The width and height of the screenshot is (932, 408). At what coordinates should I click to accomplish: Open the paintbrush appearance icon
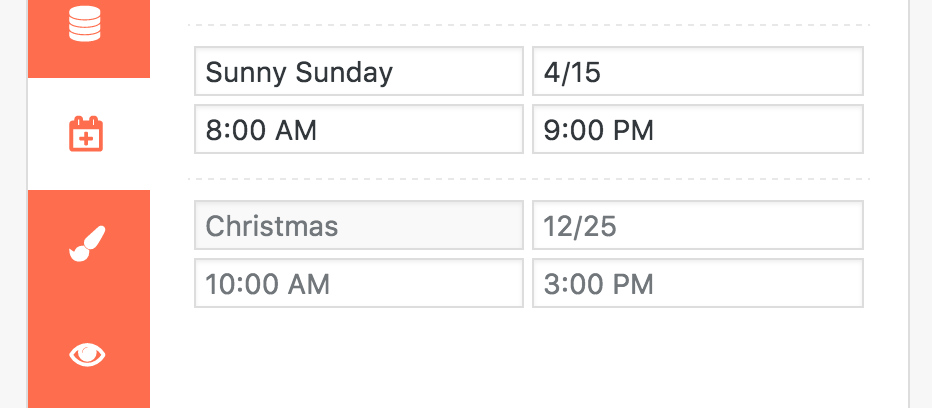click(87, 244)
